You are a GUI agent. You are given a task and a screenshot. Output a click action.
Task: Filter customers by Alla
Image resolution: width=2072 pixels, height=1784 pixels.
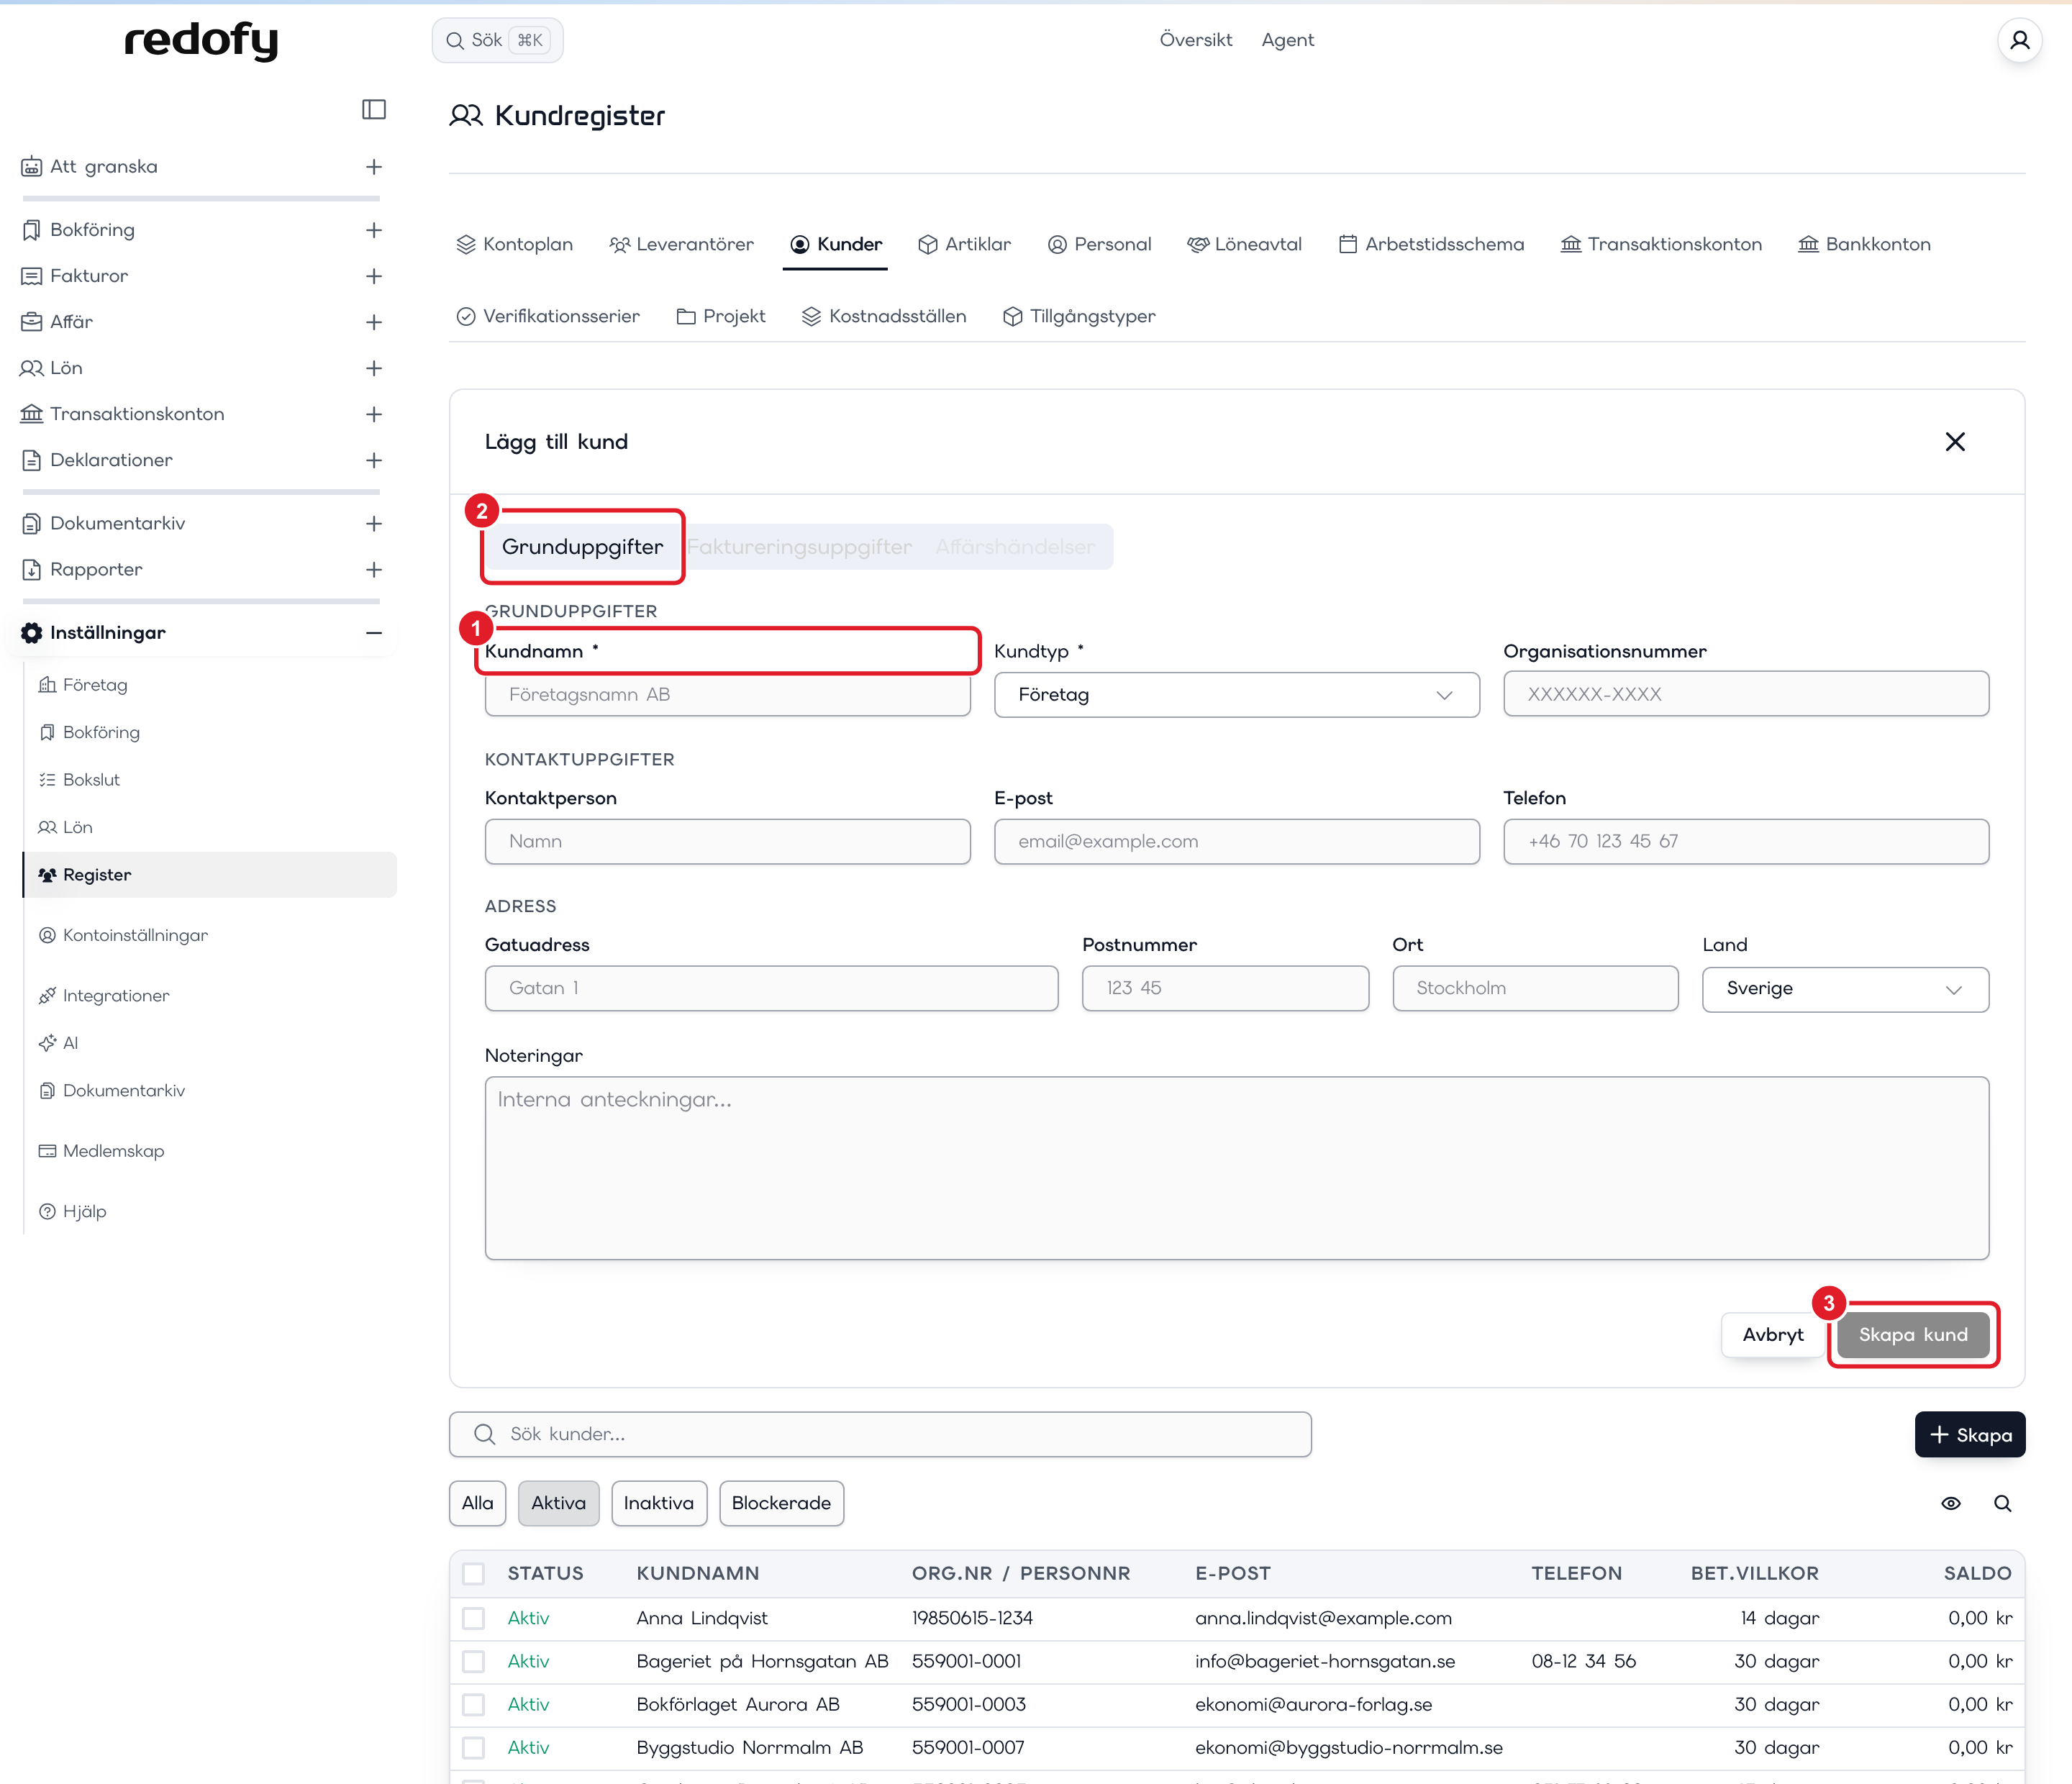(477, 1503)
